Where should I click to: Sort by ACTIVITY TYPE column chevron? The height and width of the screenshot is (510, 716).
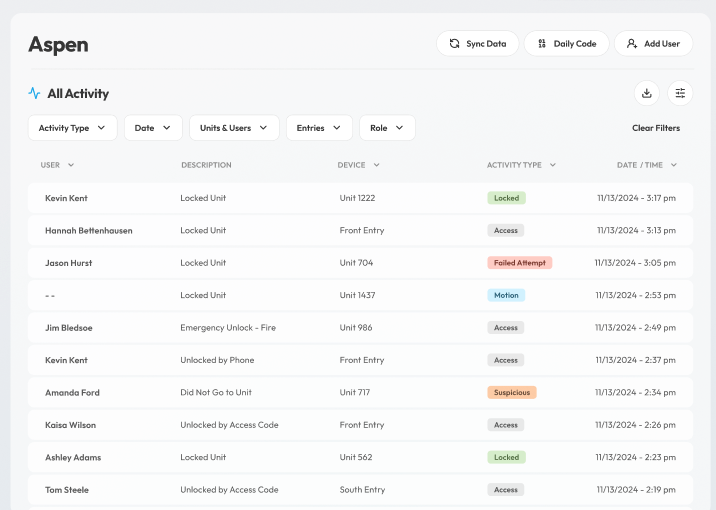pyautogui.click(x=553, y=165)
